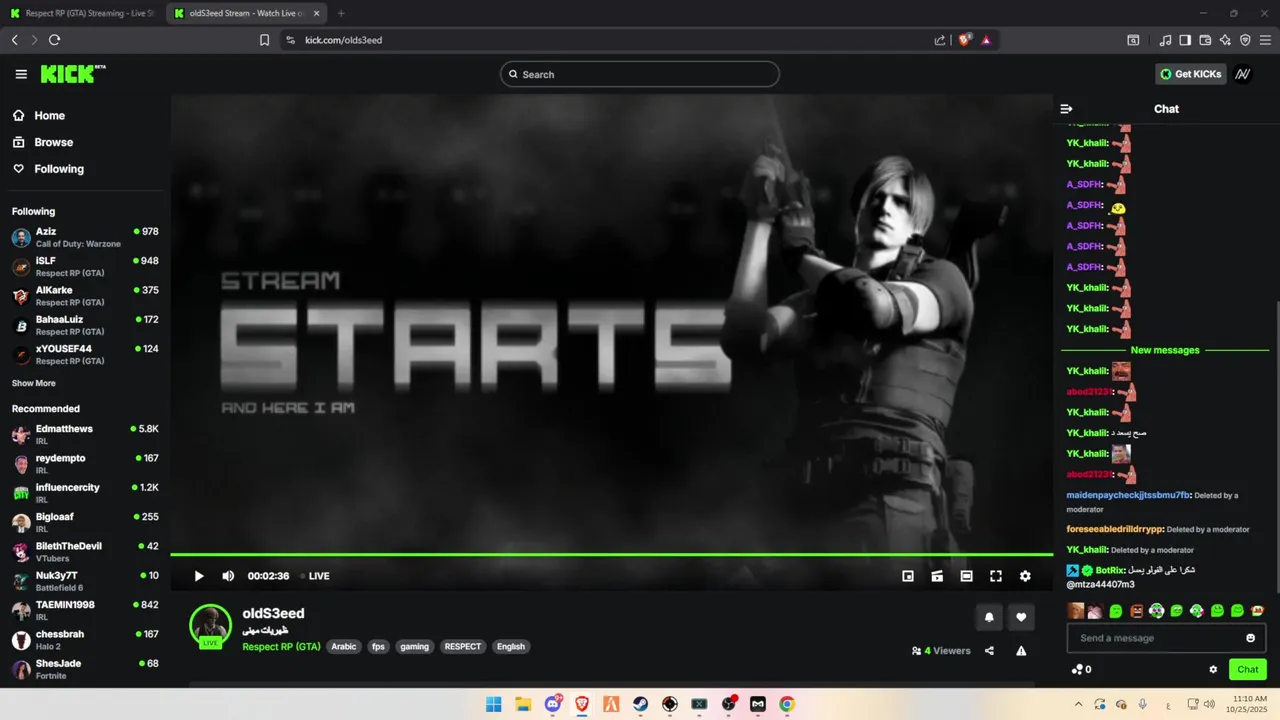1280x720 pixels.
Task: Select the fps tag
Action: (x=378, y=647)
